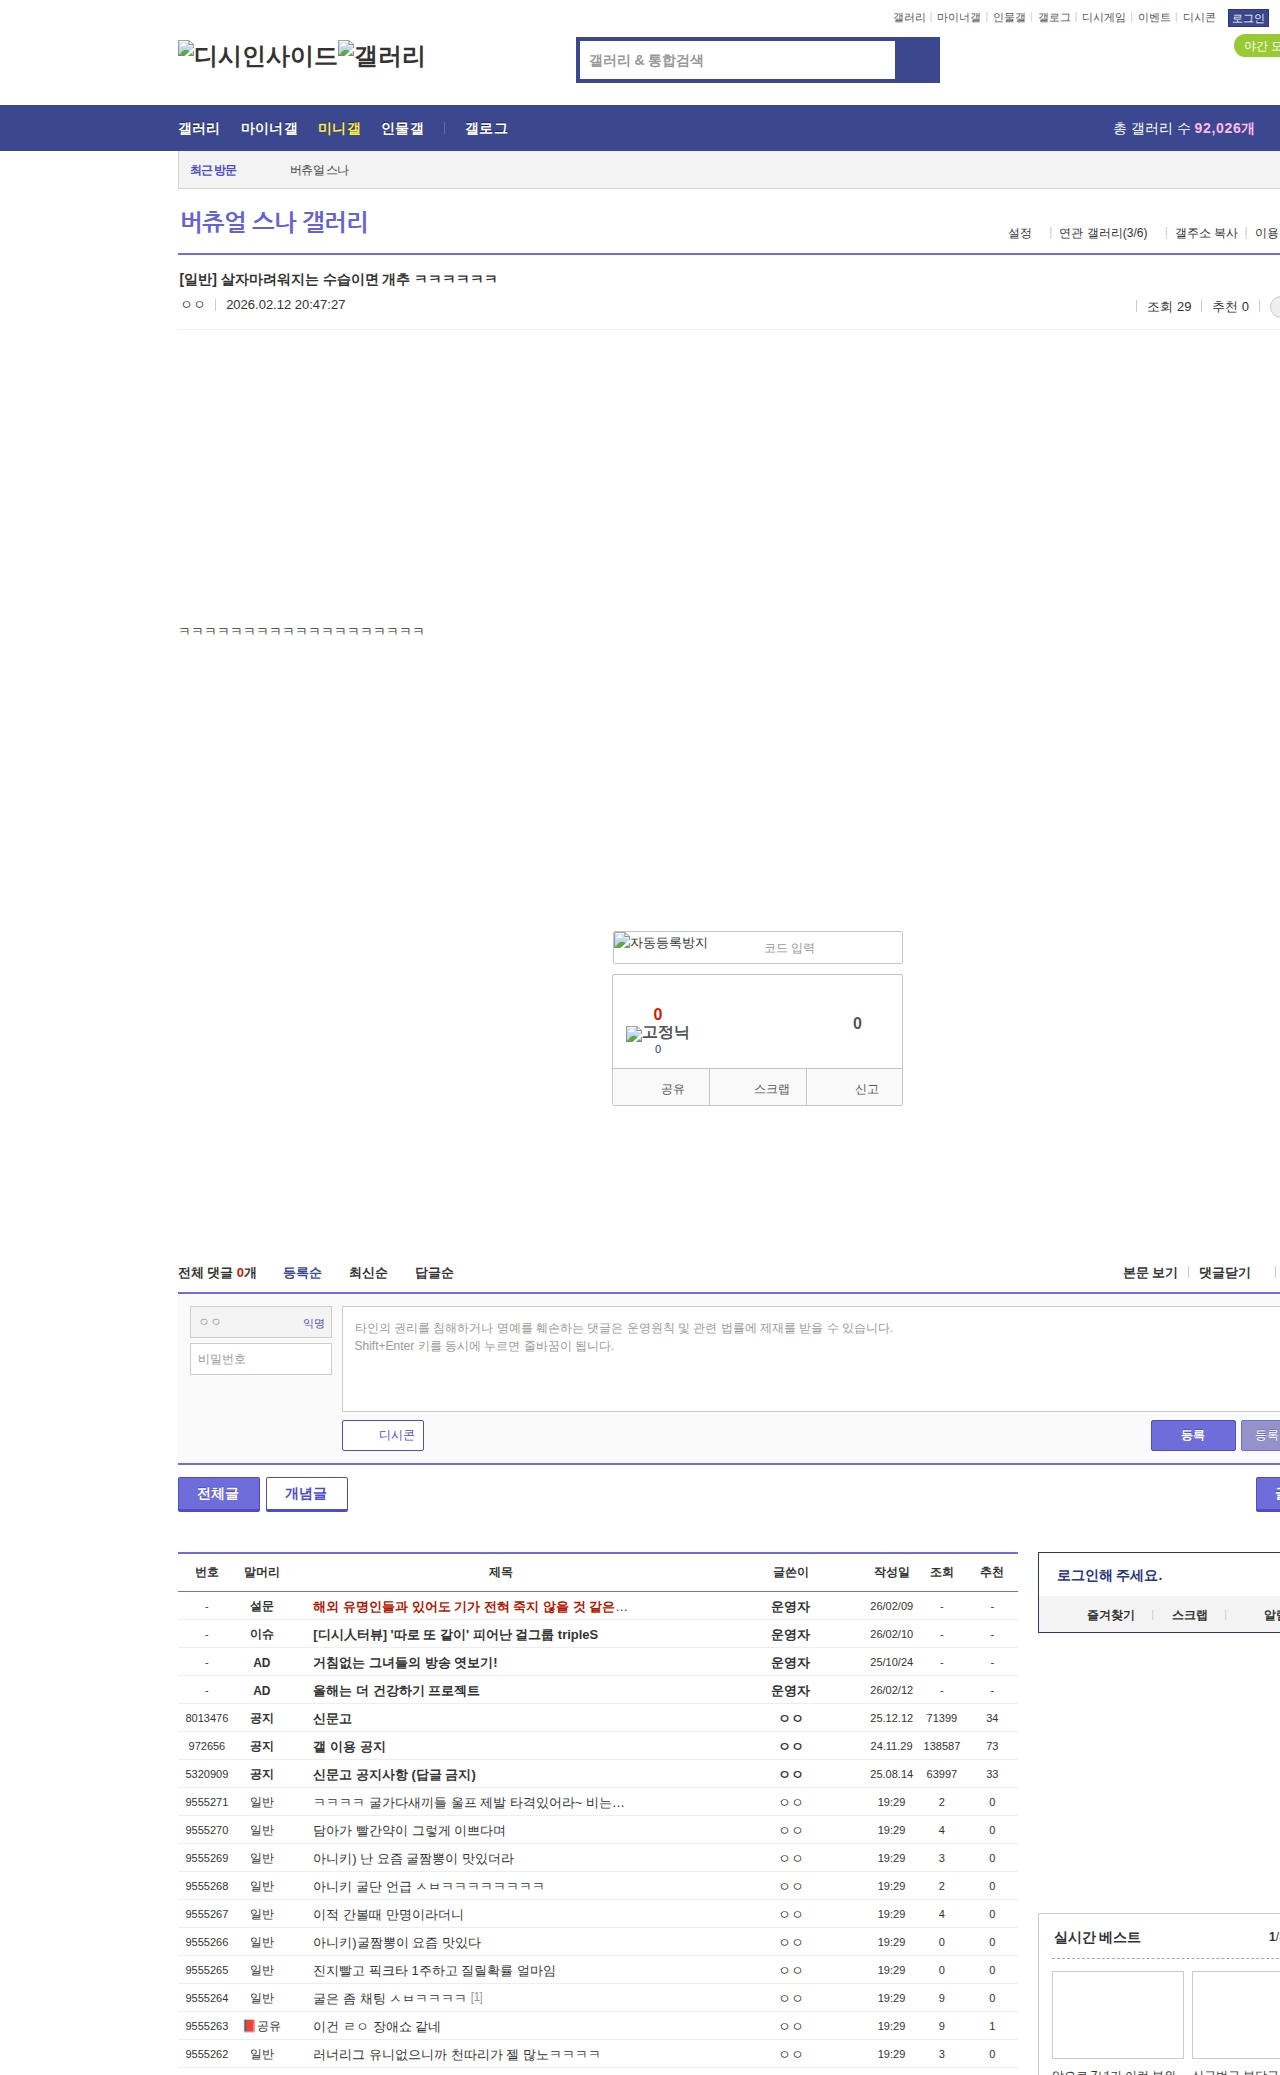This screenshot has height=2075, width=1280.
Task: Open the 디시인사이드 logo image
Action: 258,55
